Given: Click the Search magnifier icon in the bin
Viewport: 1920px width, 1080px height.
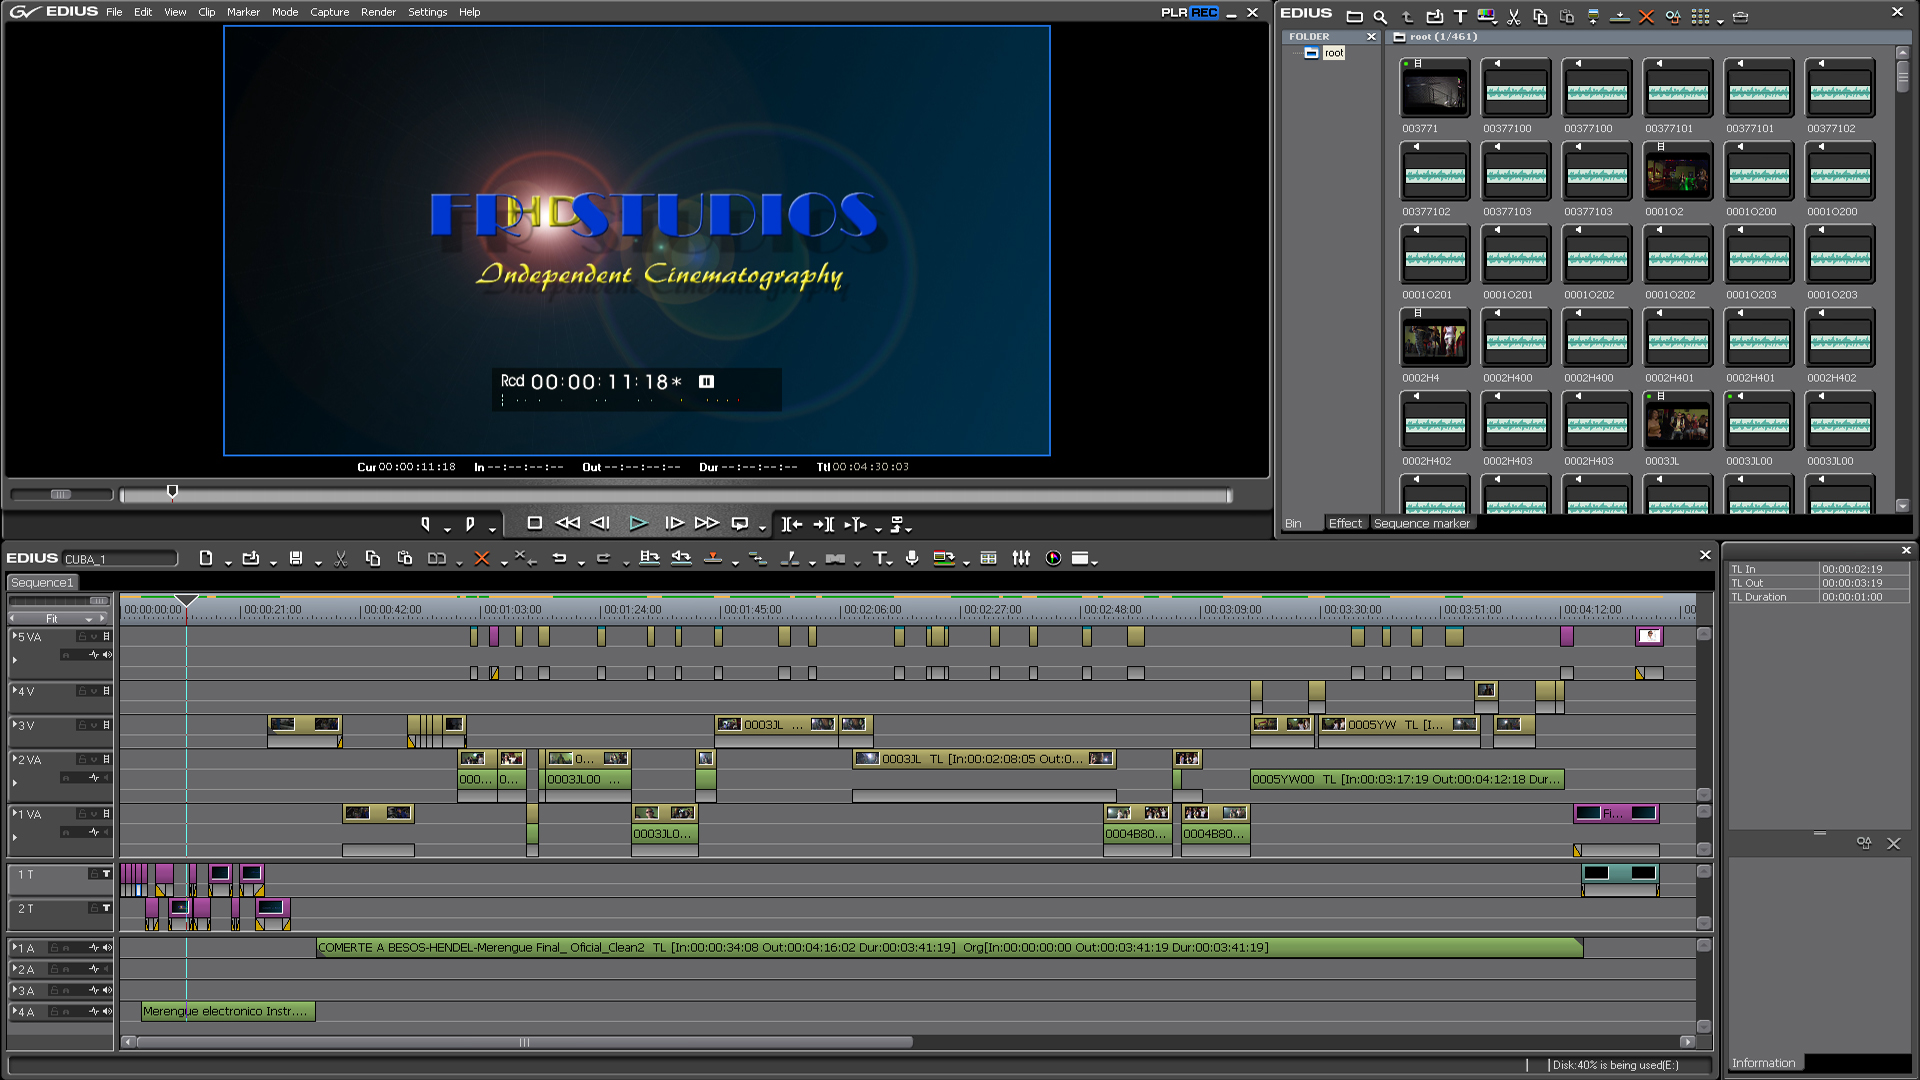Looking at the screenshot, I should point(1380,16).
